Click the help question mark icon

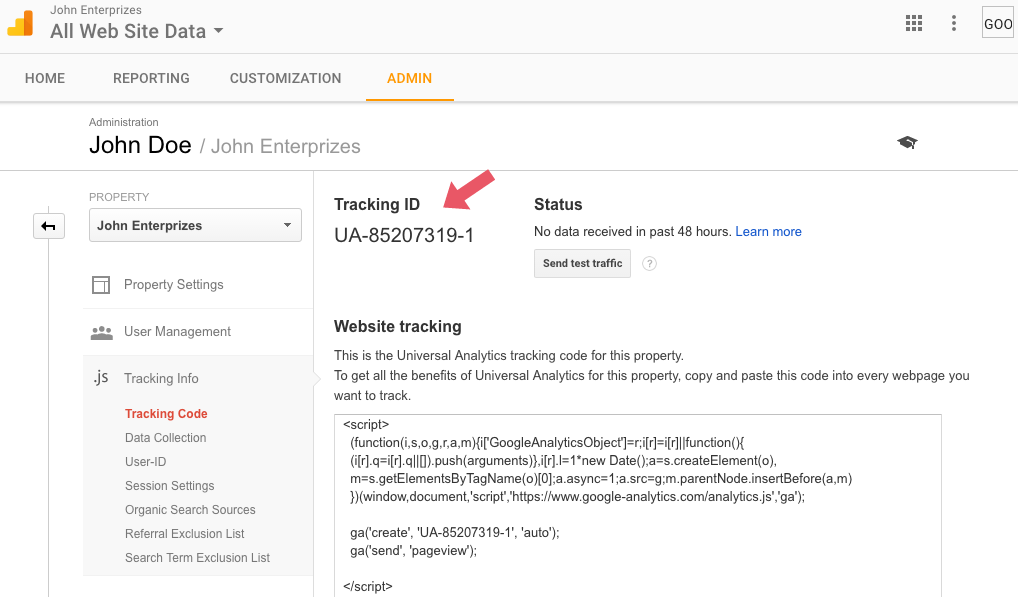[649, 263]
